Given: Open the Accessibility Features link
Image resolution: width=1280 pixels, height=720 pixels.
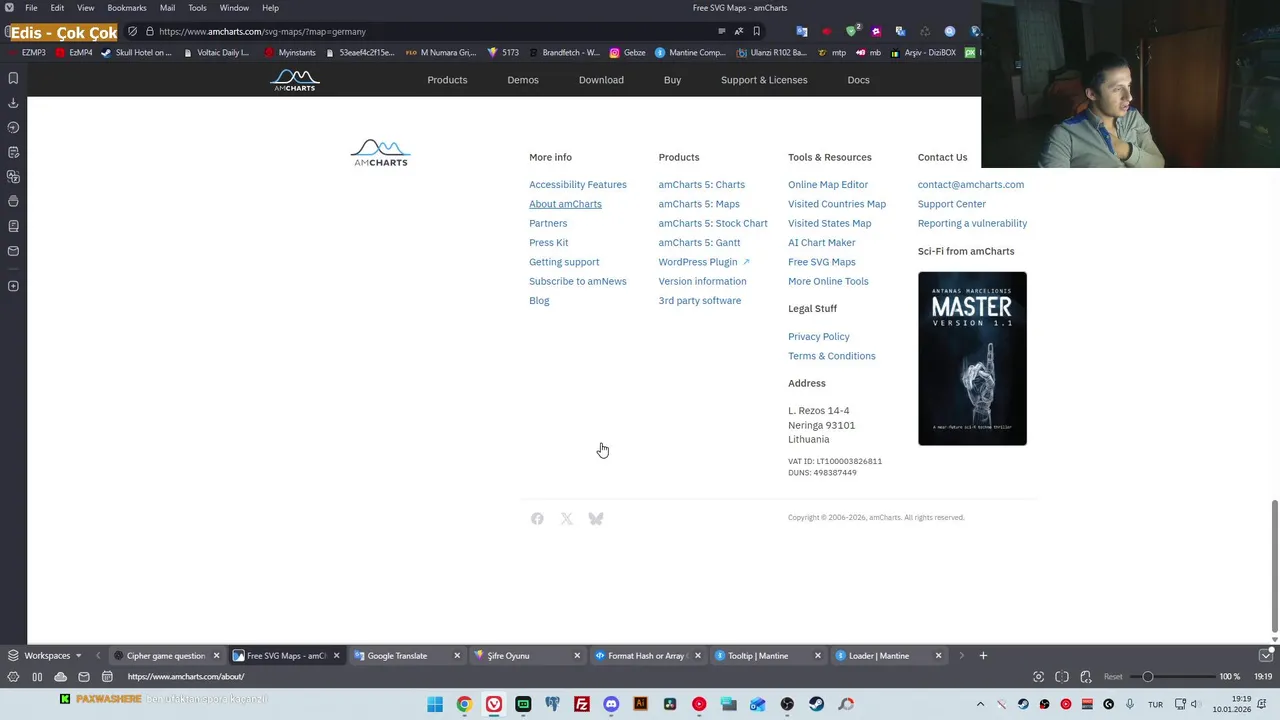Looking at the screenshot, I should click(x=578, y=185).
